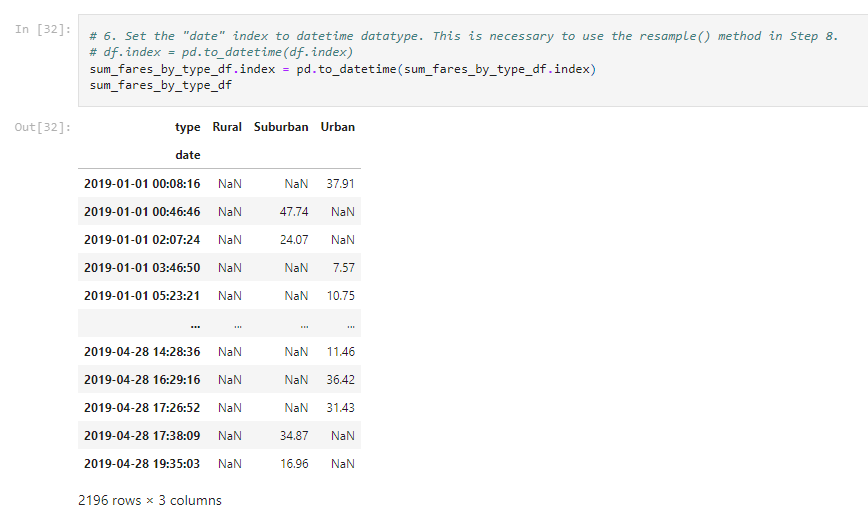Click row index 2019-01-01 00:08:16
The height and width of the screenshot is (521, 868).
pos(142,184)
